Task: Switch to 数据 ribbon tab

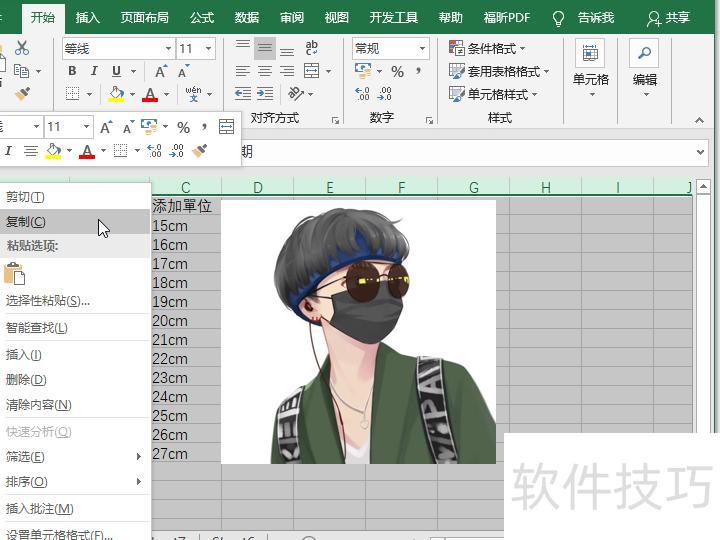Action: [247, 17]
